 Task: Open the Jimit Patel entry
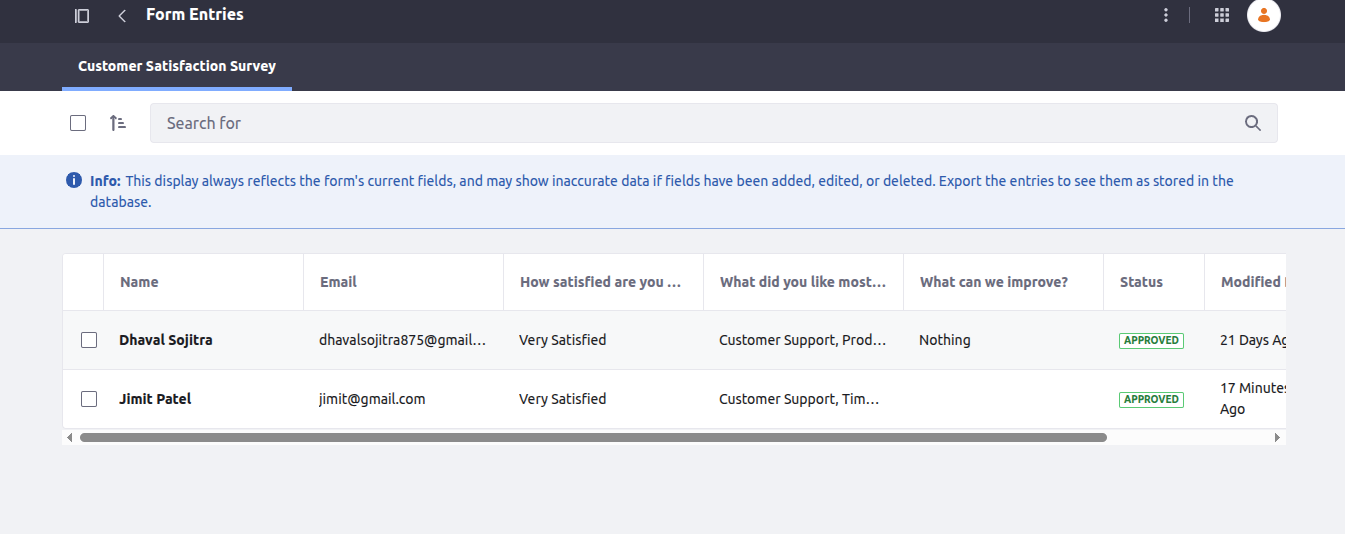pos(155,399)
